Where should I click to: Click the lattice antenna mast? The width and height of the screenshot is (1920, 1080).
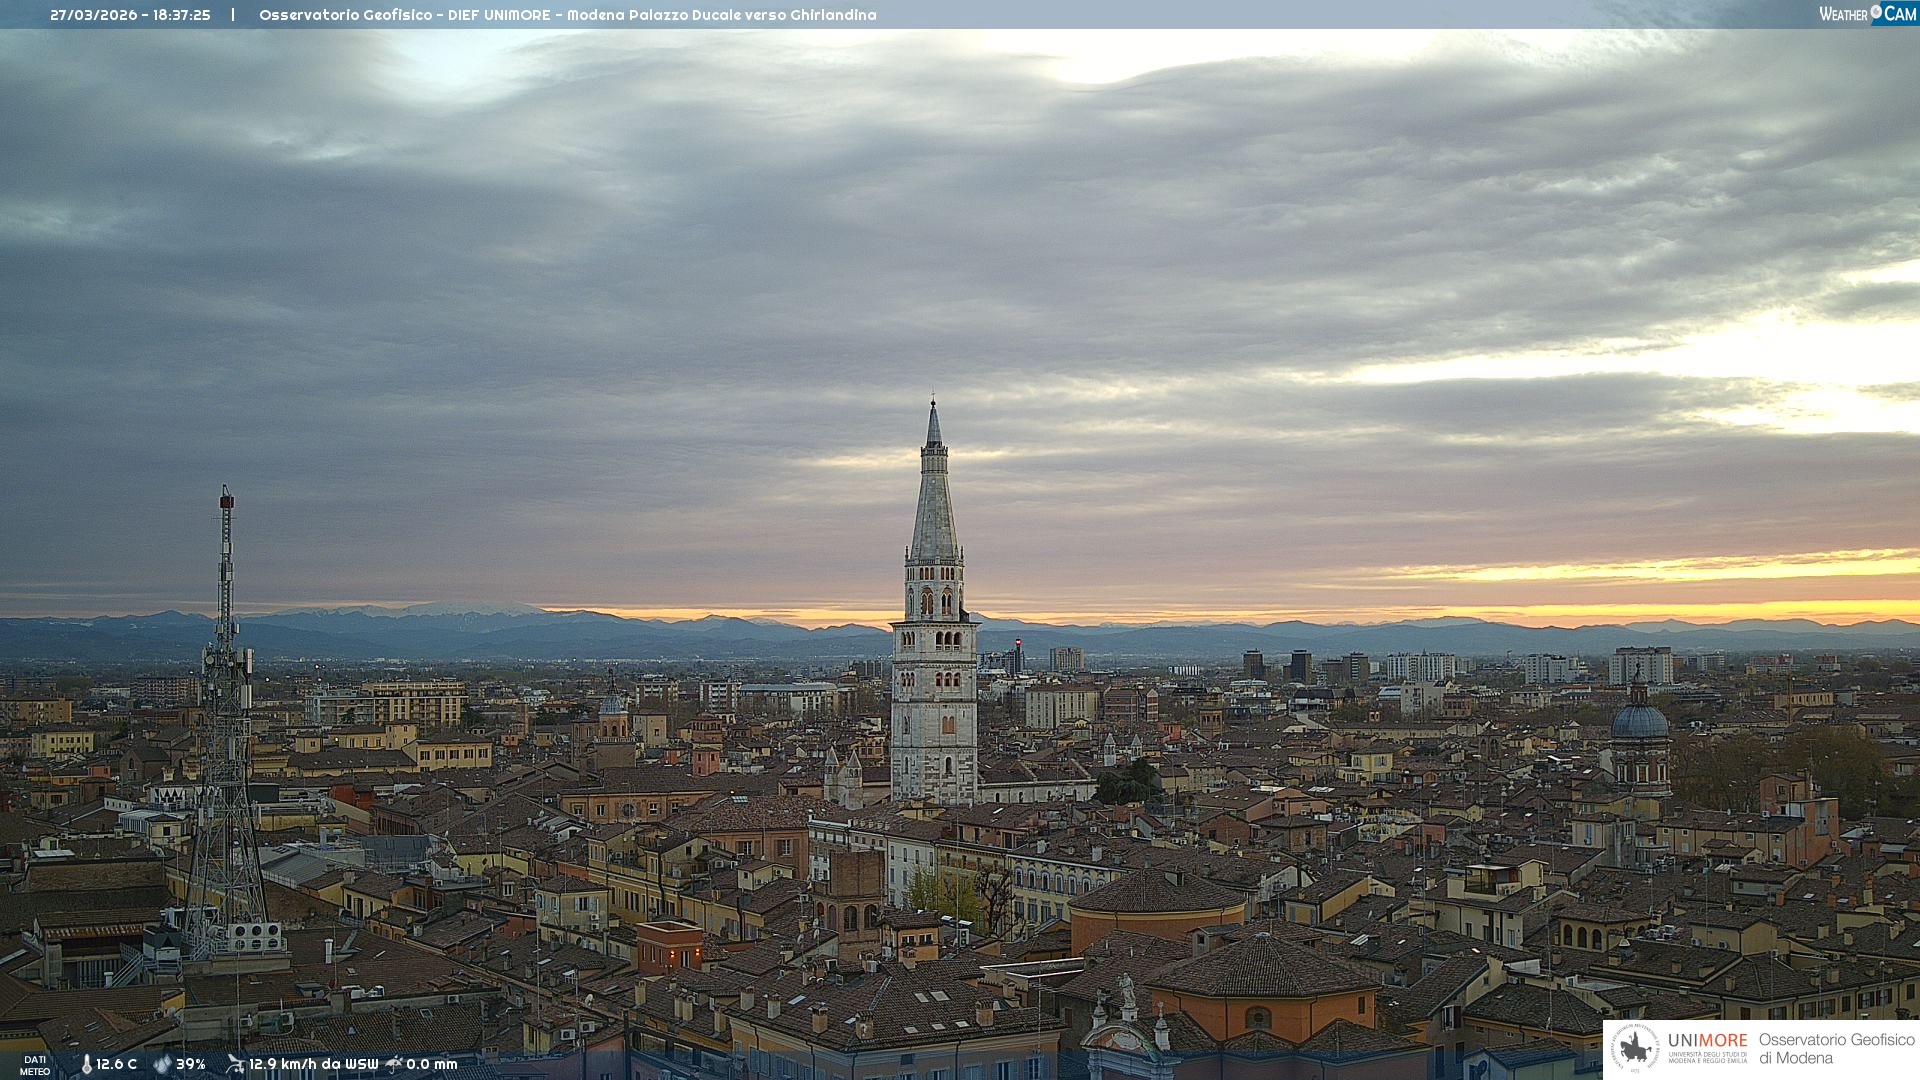[x=226, y=720]
